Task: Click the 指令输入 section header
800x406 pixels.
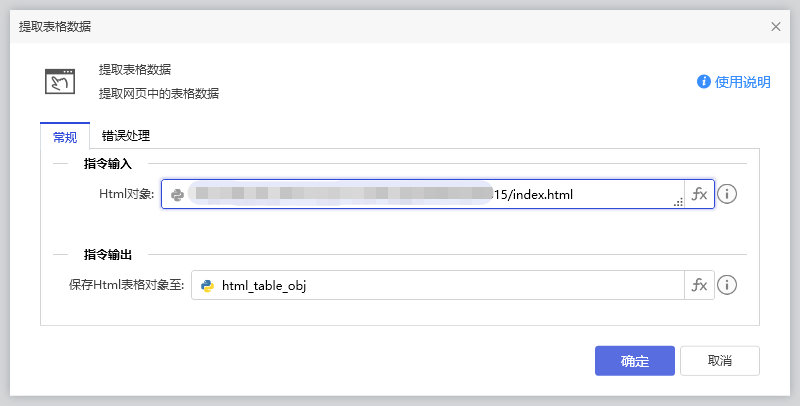Action: [115, 163]
